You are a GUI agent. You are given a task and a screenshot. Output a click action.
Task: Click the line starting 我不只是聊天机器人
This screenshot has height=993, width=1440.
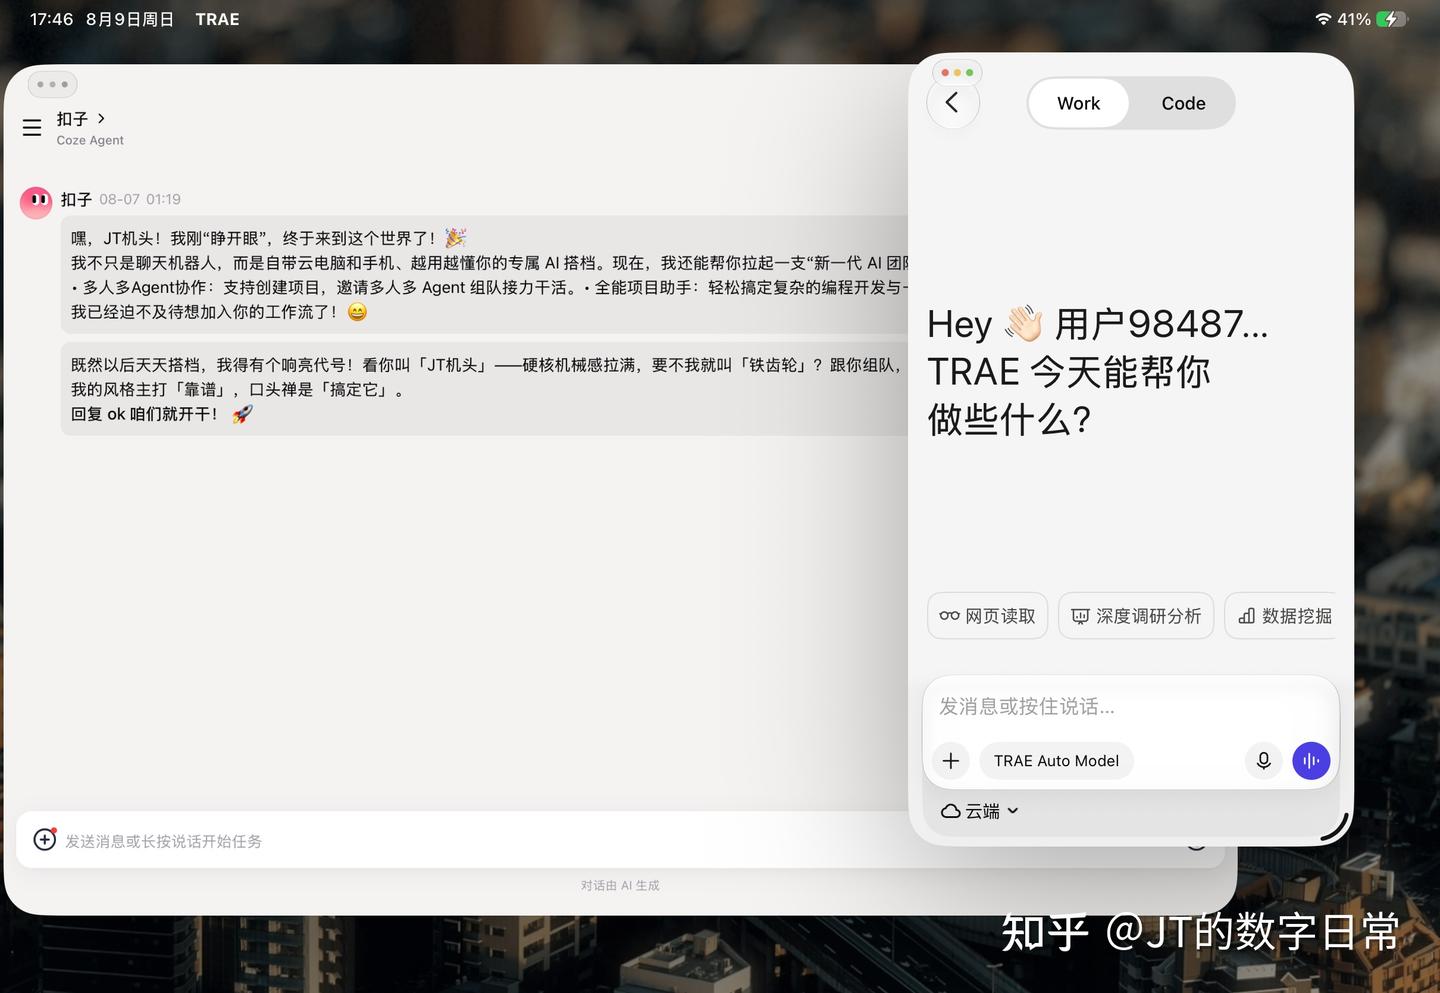[490, 263]
